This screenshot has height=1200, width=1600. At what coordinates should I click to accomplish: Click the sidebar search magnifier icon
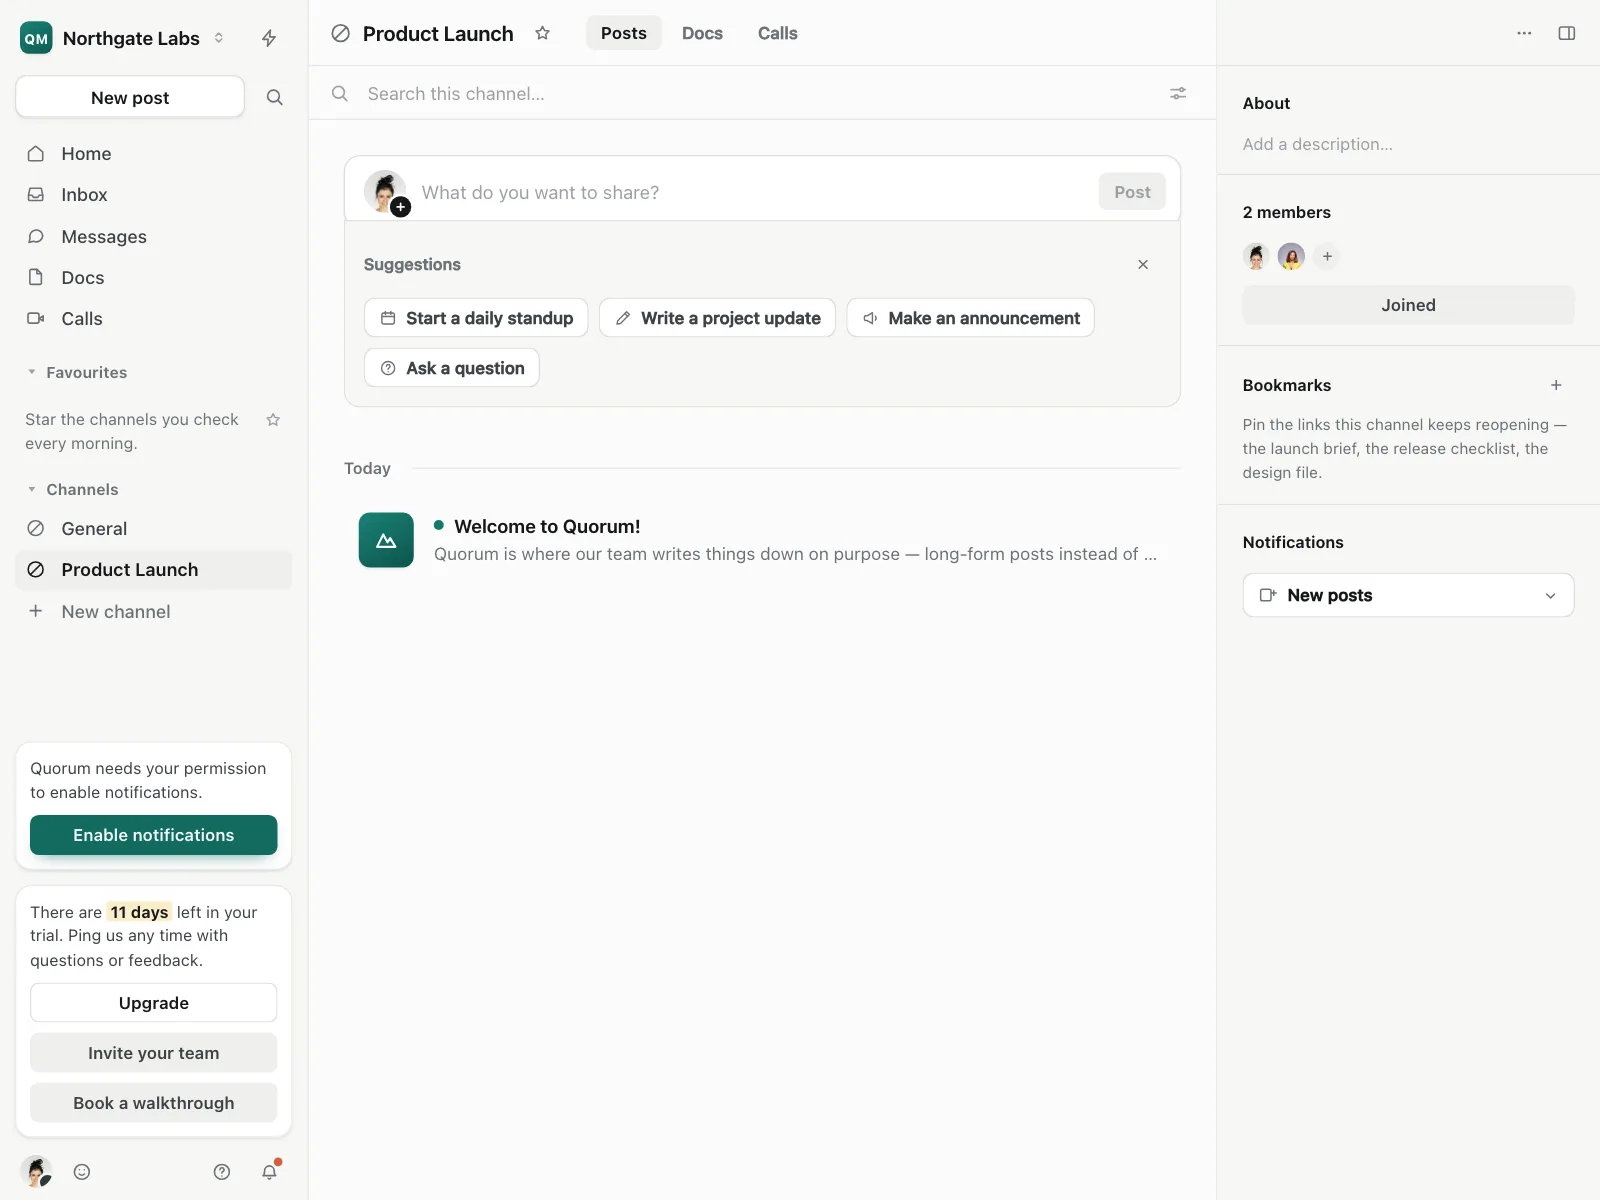point(274,97)
